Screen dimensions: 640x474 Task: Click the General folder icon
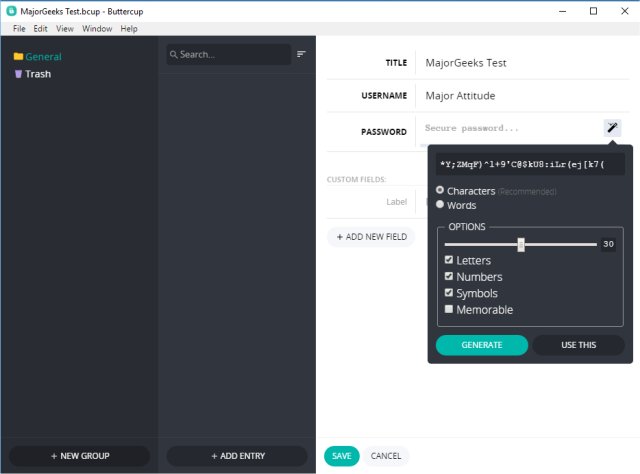pos(18,56)
